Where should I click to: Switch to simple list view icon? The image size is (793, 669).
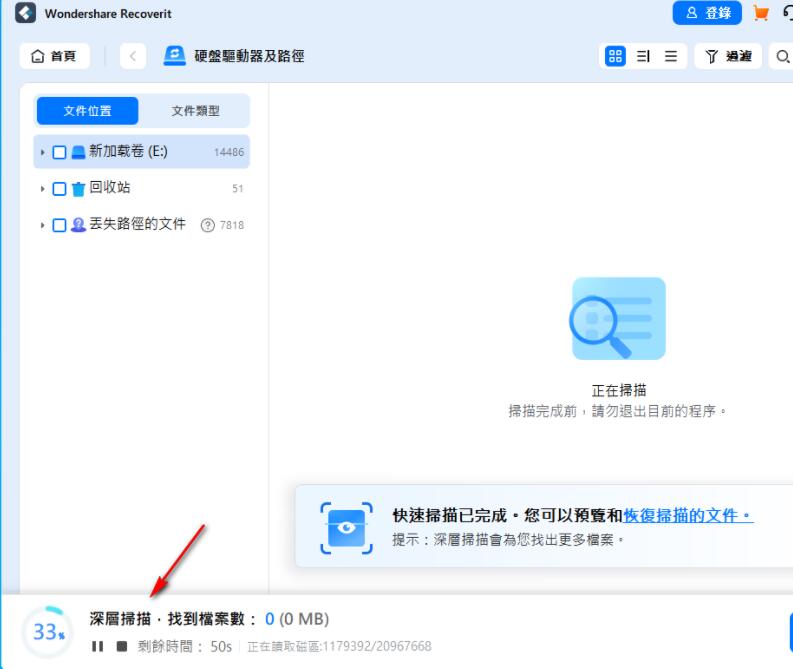pos(671,56)
